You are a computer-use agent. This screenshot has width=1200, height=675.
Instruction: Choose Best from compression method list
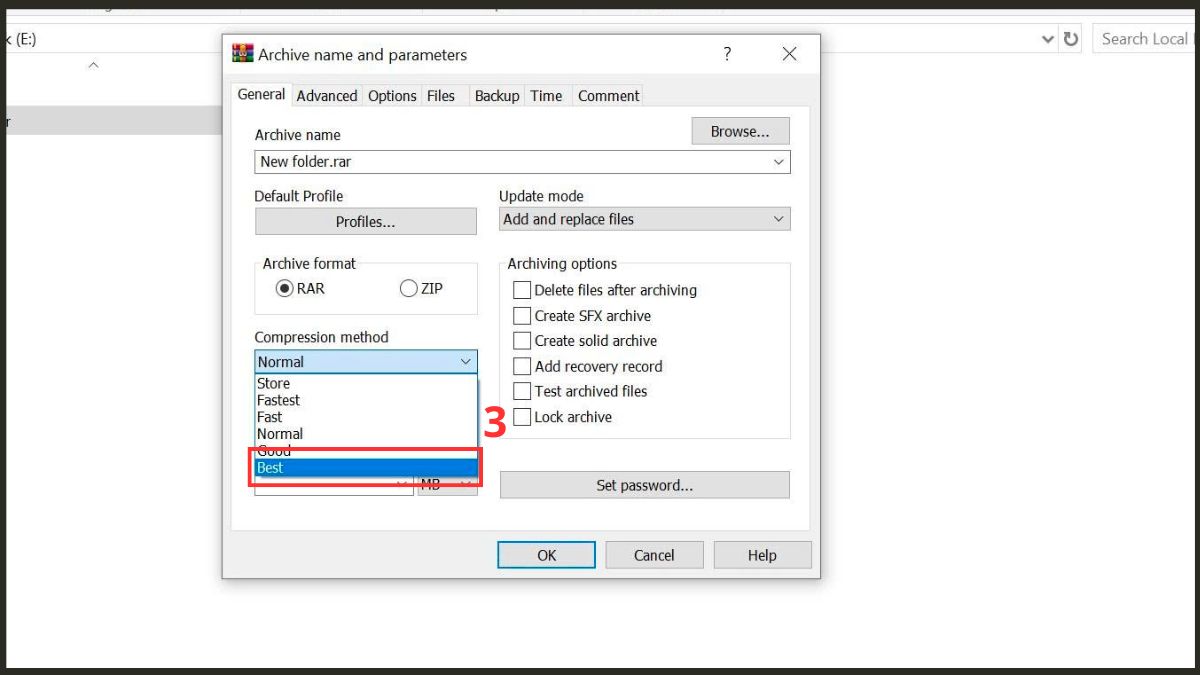coord(366,467)
